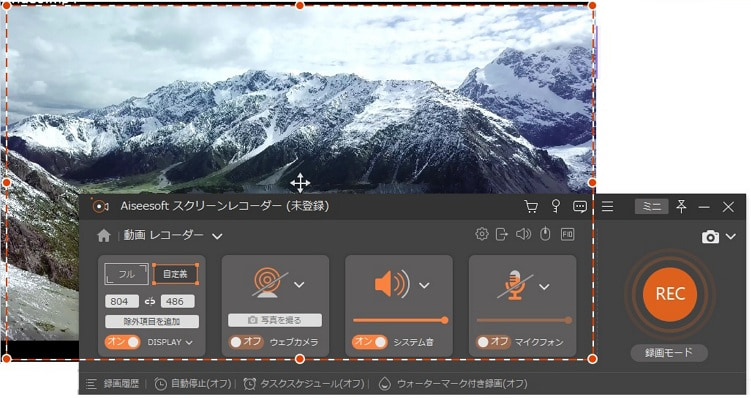Image resolution: width=751 pixels, height=398 pixels.
Task: Click the key register icon
Action: click(556, 206)
